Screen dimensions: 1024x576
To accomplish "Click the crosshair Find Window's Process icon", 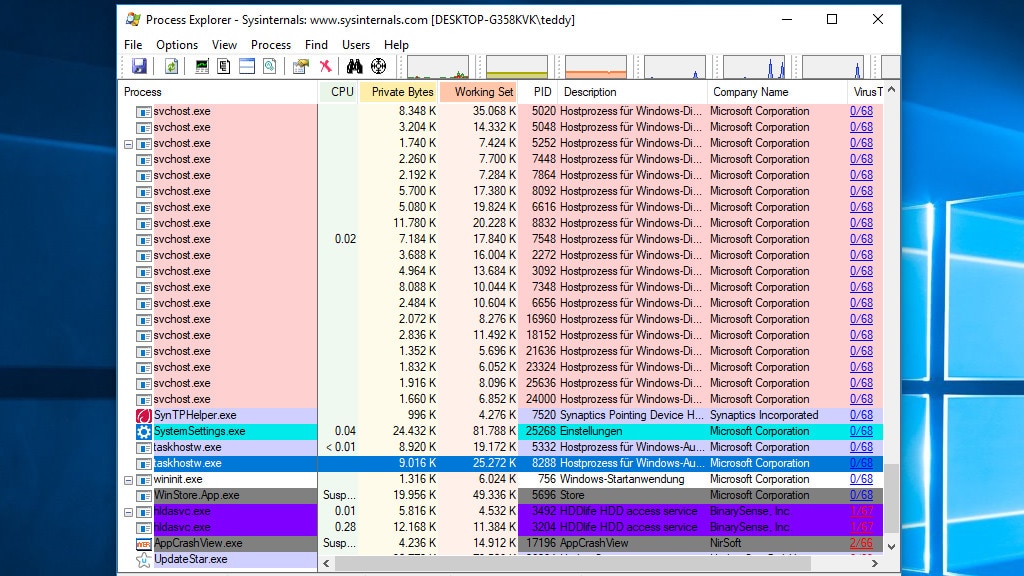I will tap(378, 66).
